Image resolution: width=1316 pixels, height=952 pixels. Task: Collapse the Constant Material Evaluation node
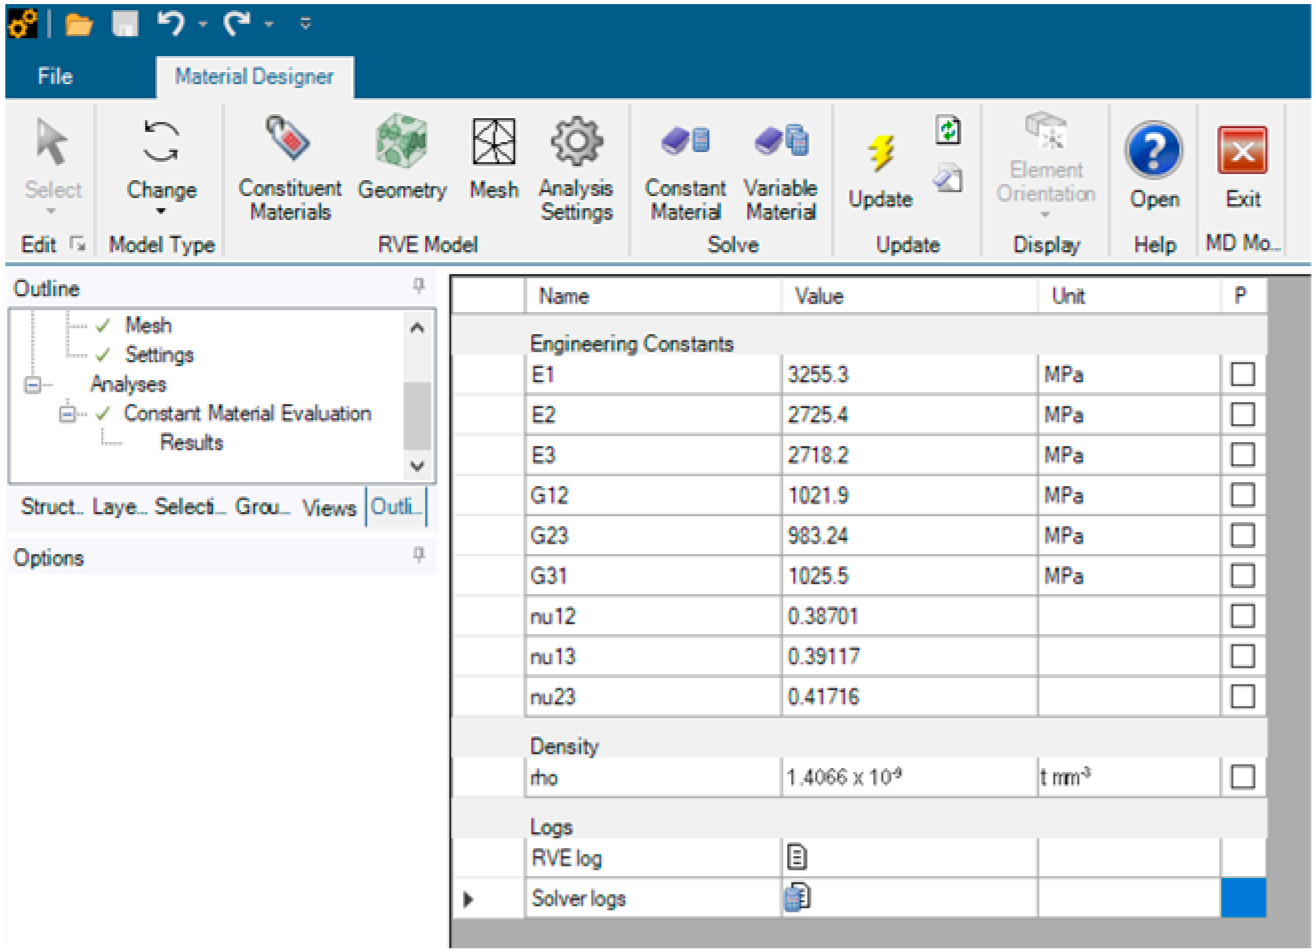pyautogui.click(x=67, y=414)
